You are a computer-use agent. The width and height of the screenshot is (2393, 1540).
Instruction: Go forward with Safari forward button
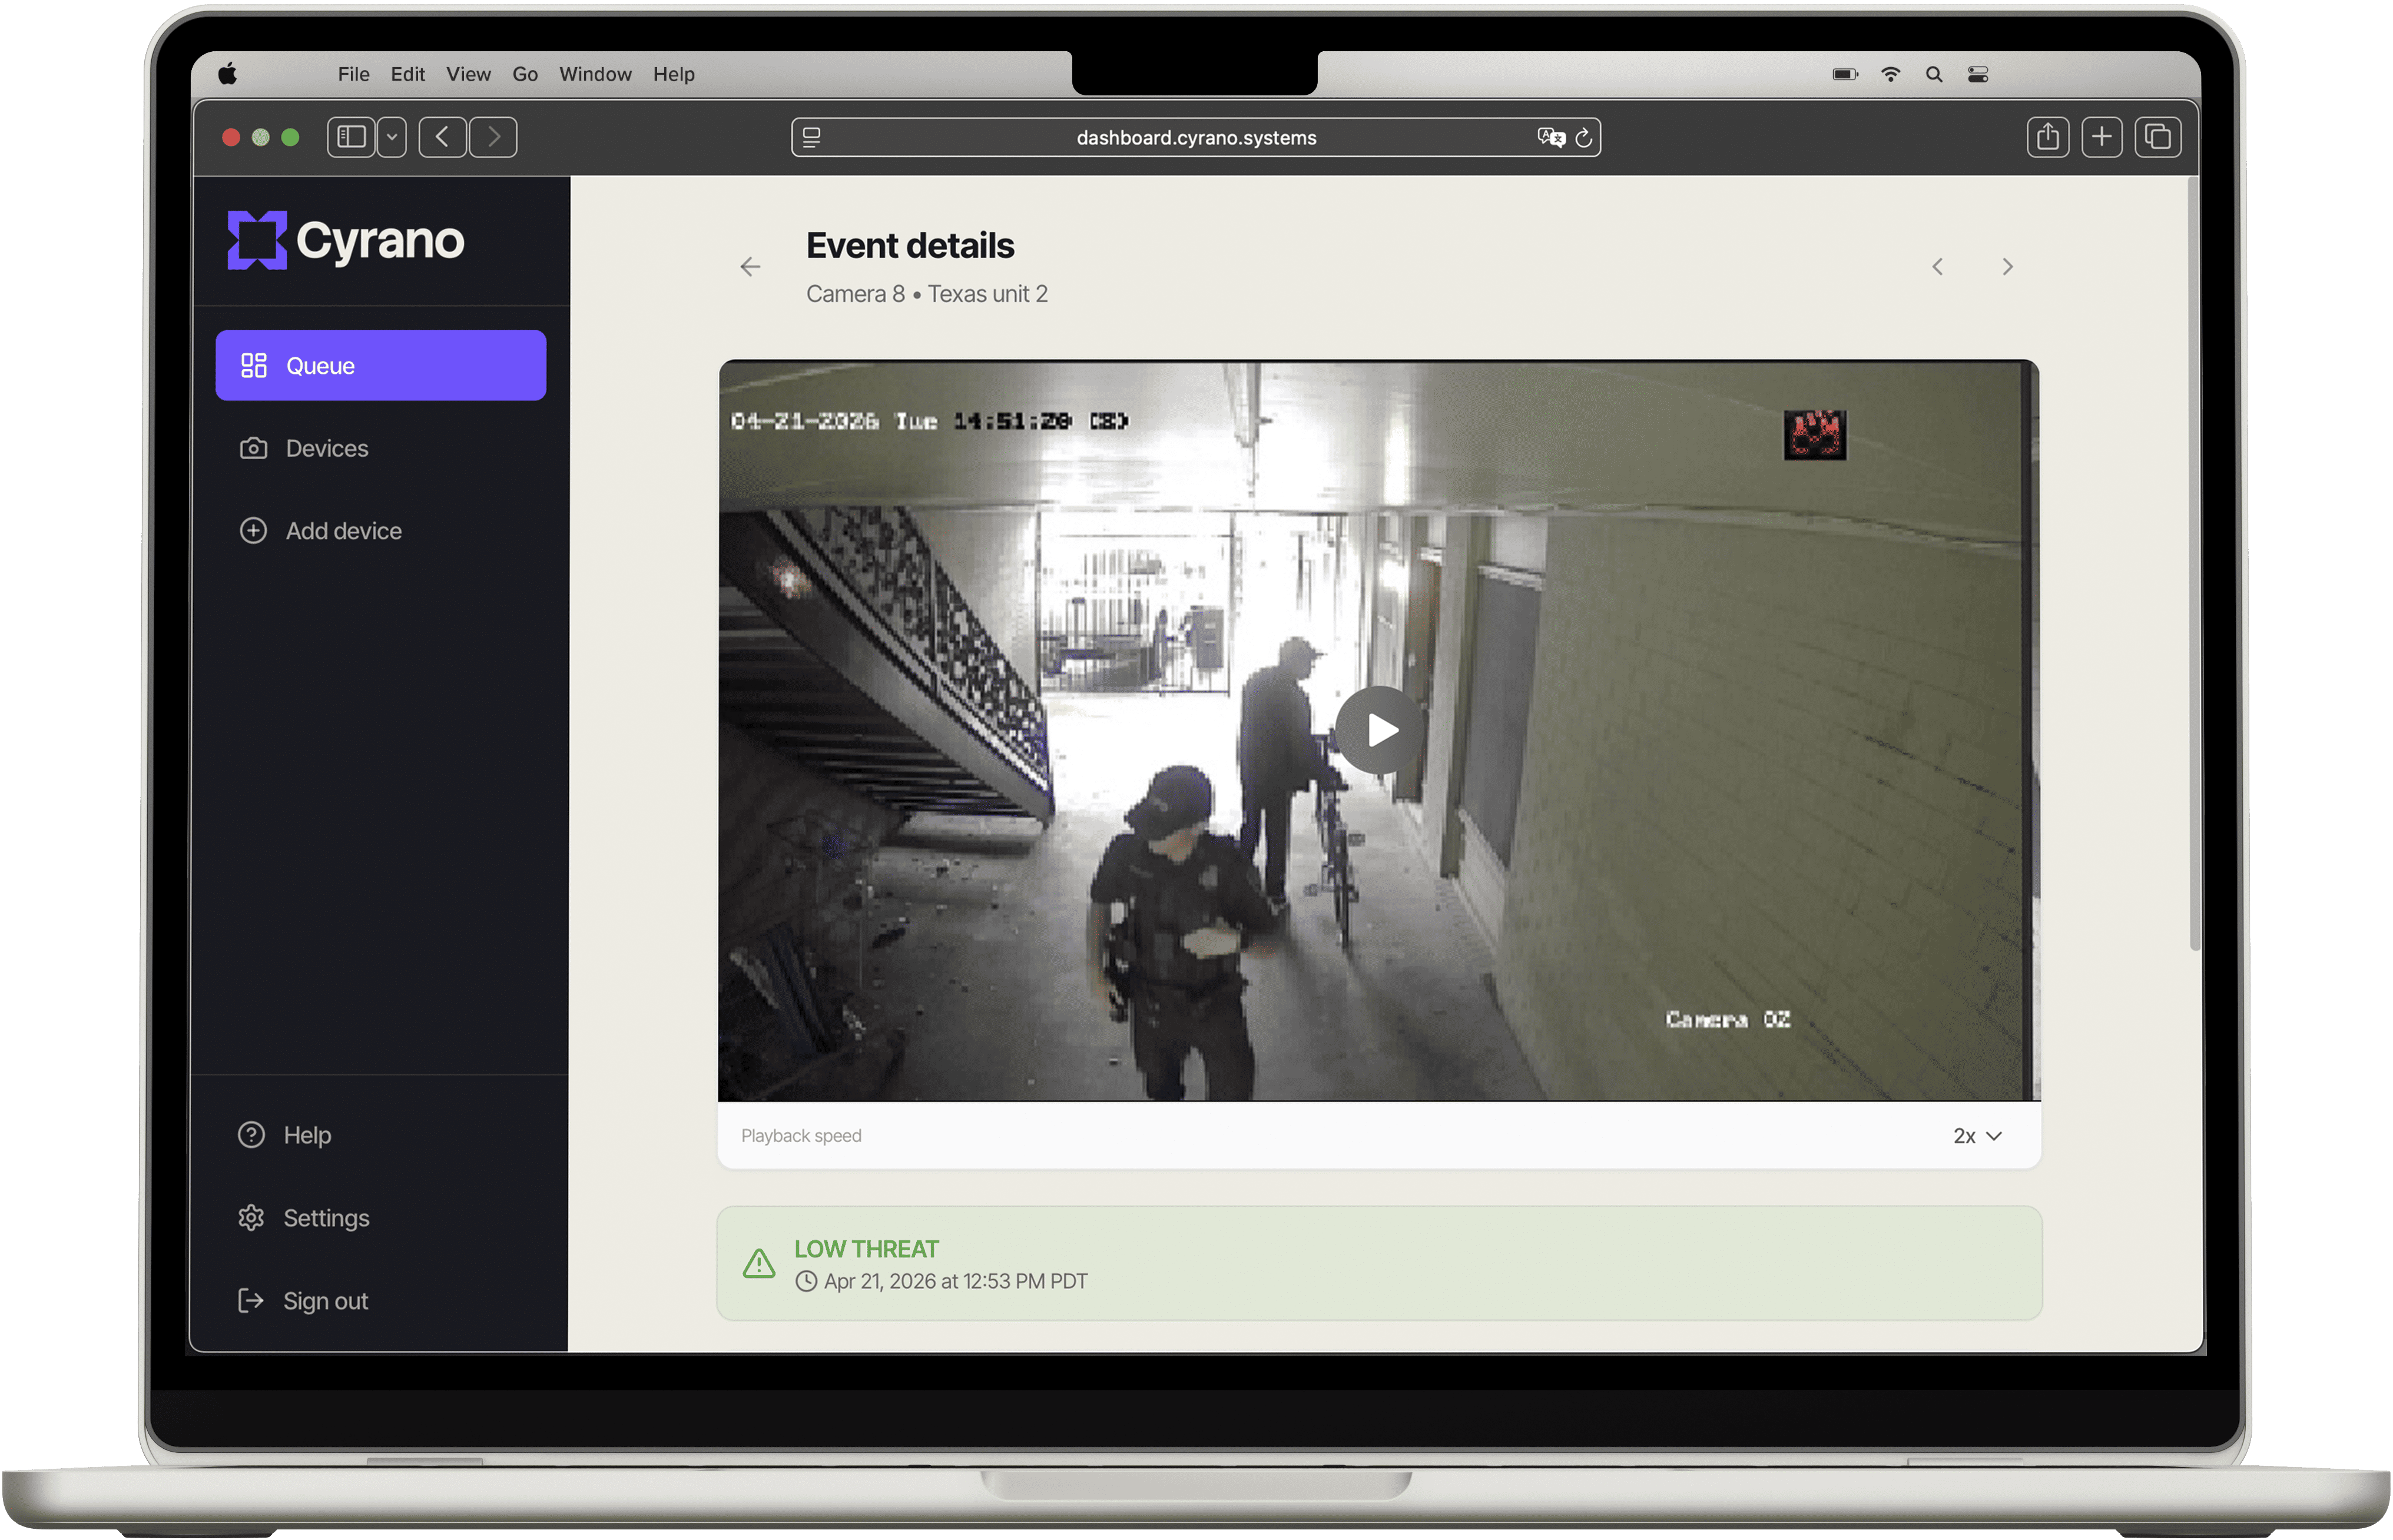(493, 137)
